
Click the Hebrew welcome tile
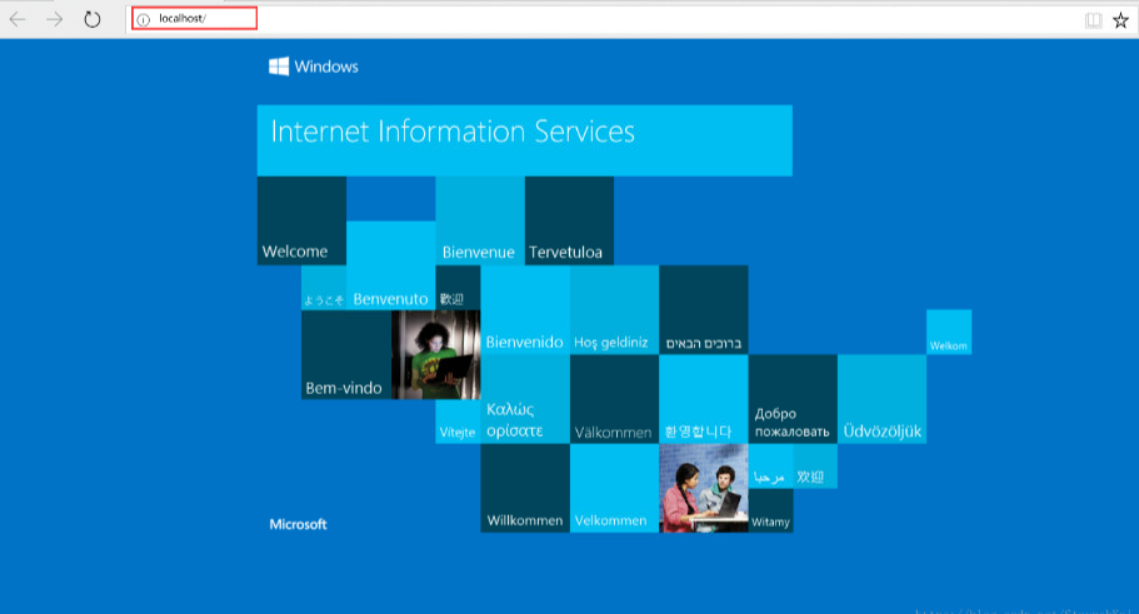pos(704,310)
